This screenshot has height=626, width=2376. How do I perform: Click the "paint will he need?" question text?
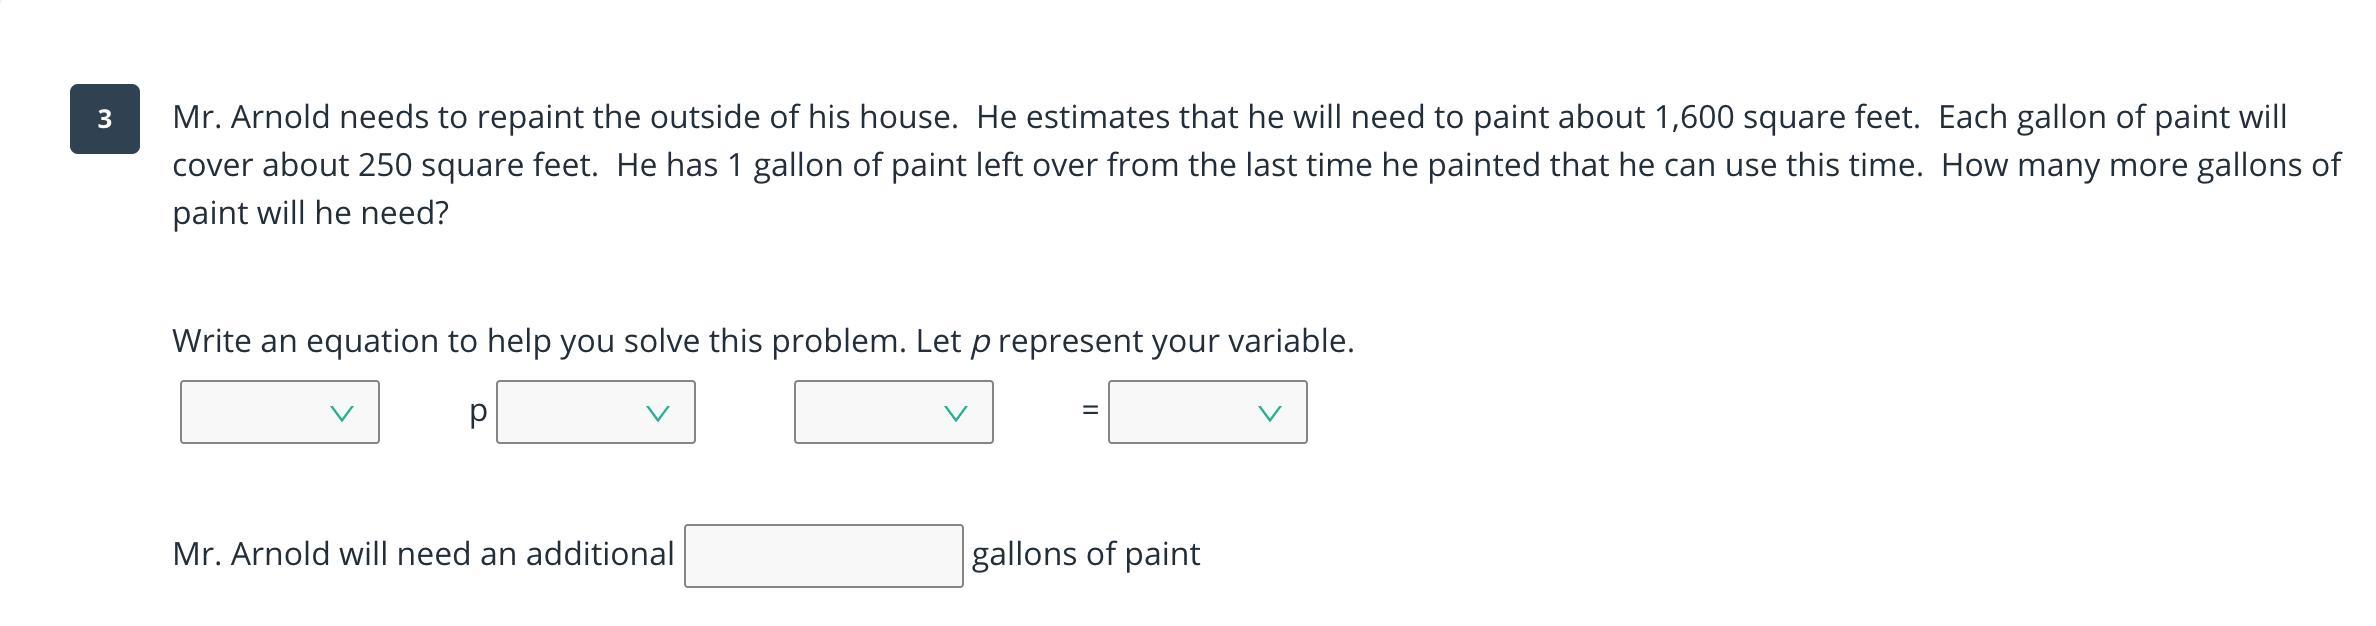pos(311,213)
